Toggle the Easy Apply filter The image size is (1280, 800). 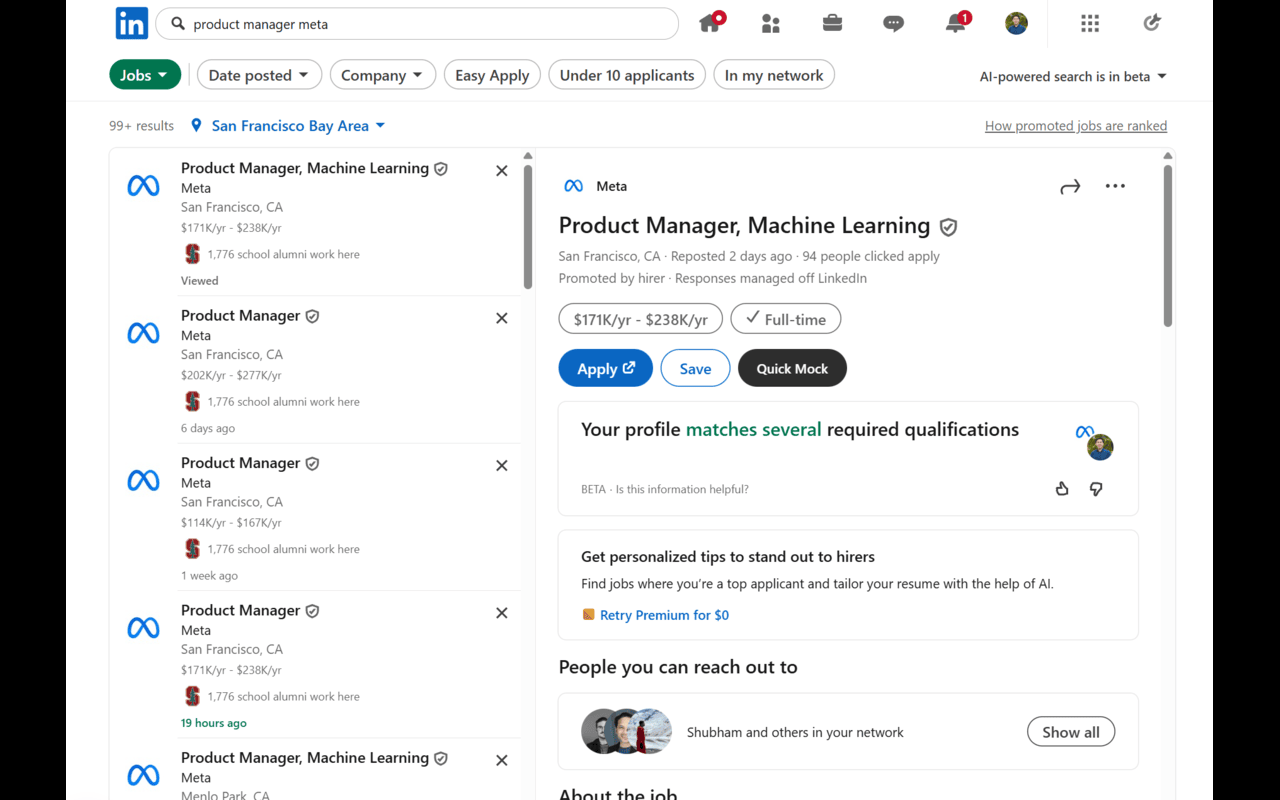pyautogui.click(x=492, y=75)
